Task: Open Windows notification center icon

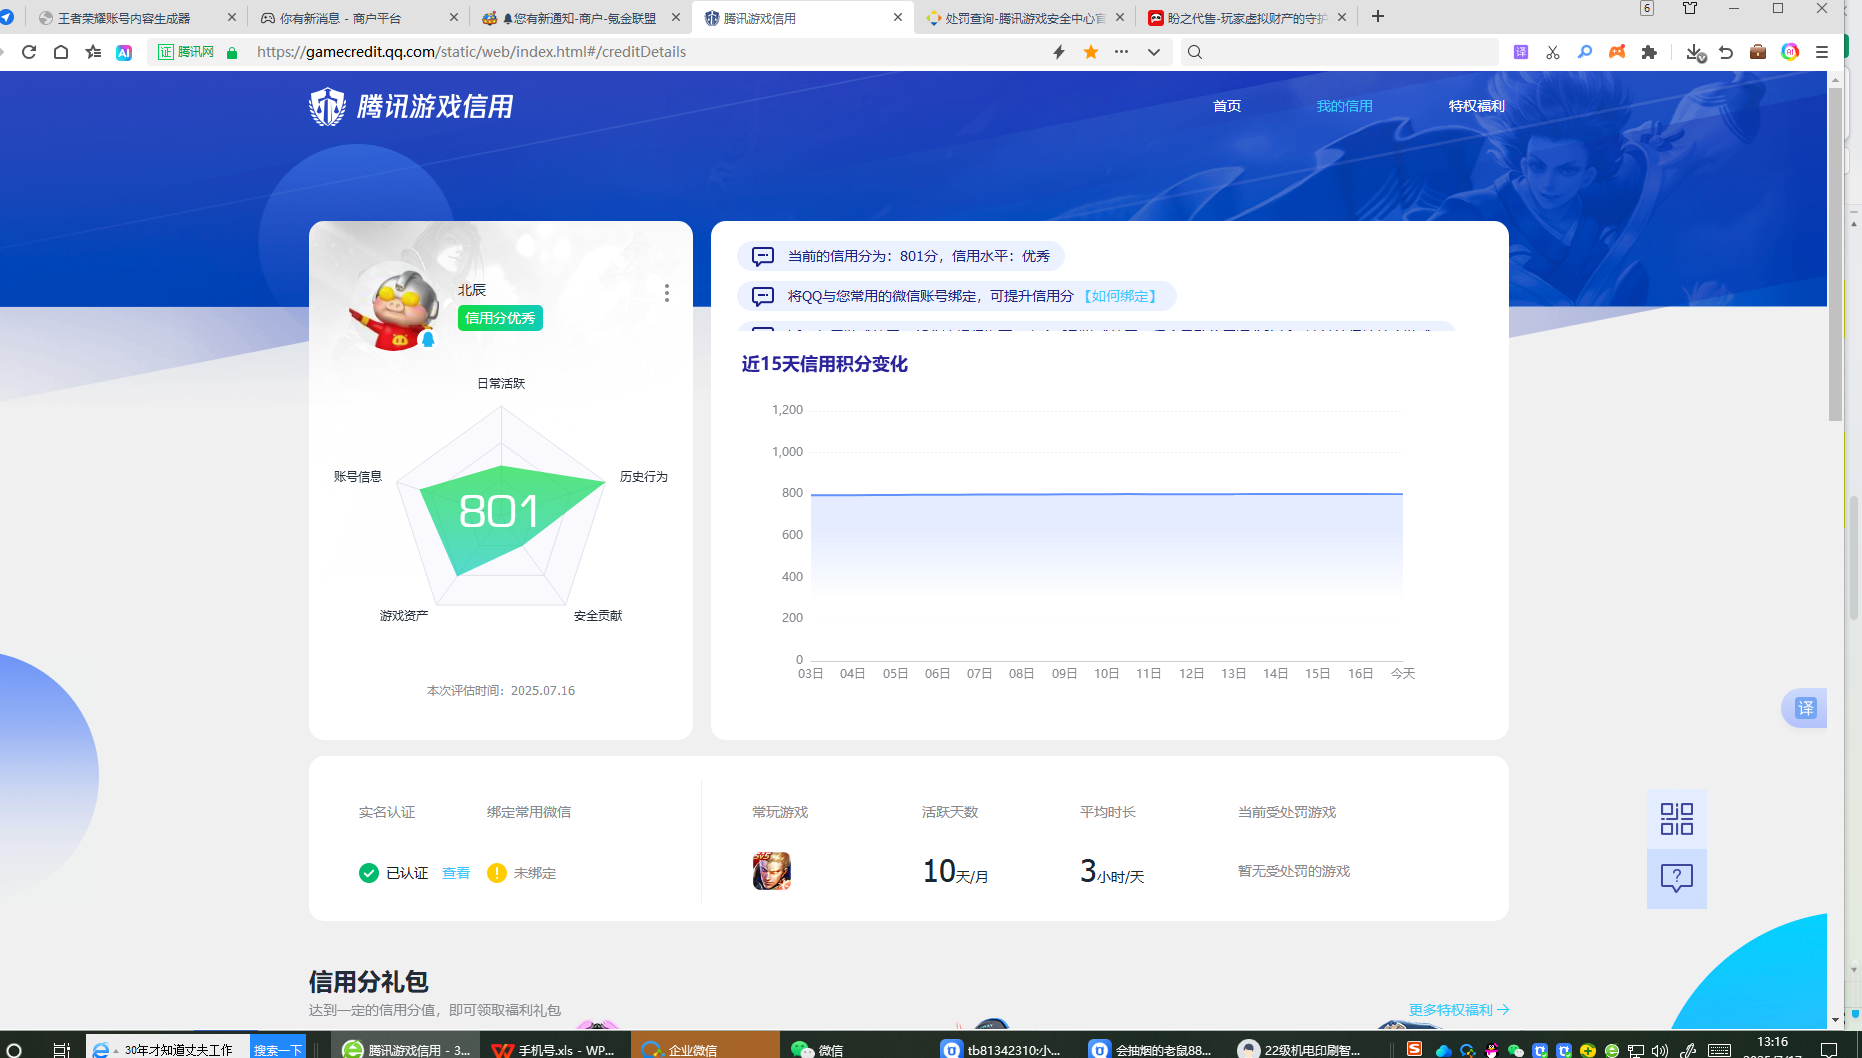Action: 1829,1050
